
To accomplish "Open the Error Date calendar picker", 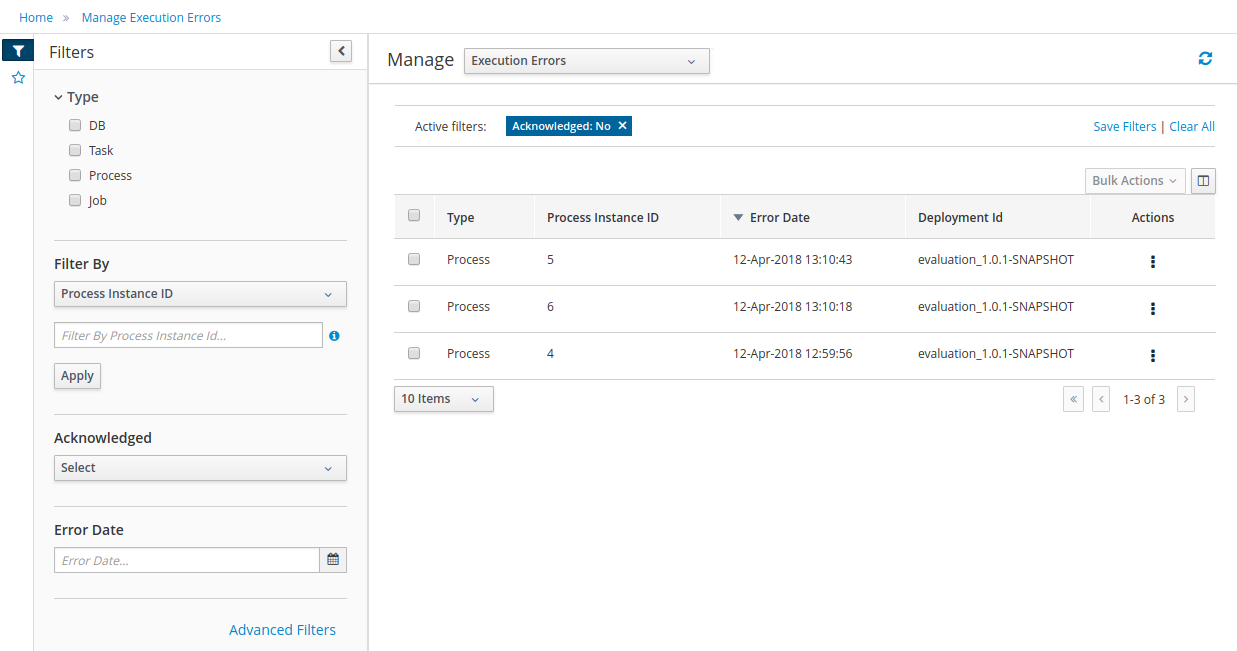I will pyautogui.click(x=333, y=560).
